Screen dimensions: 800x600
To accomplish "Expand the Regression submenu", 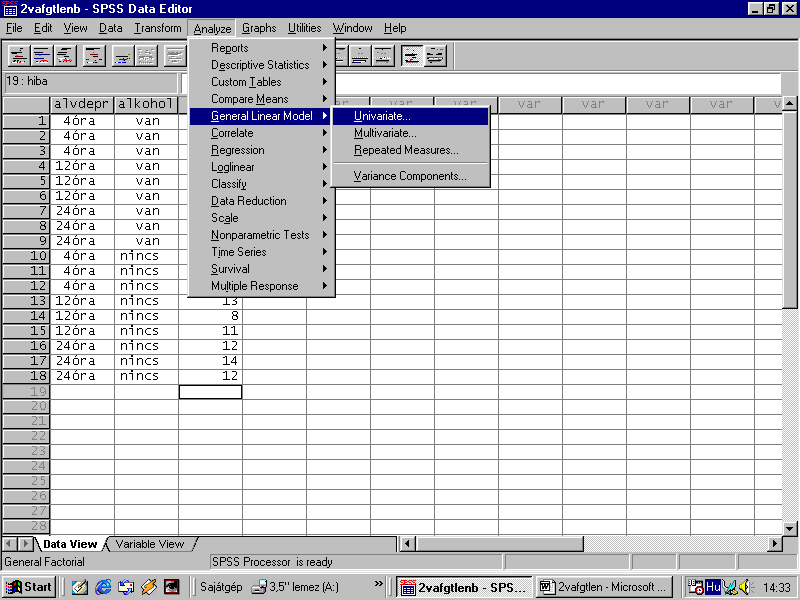I will click(262, 150).
